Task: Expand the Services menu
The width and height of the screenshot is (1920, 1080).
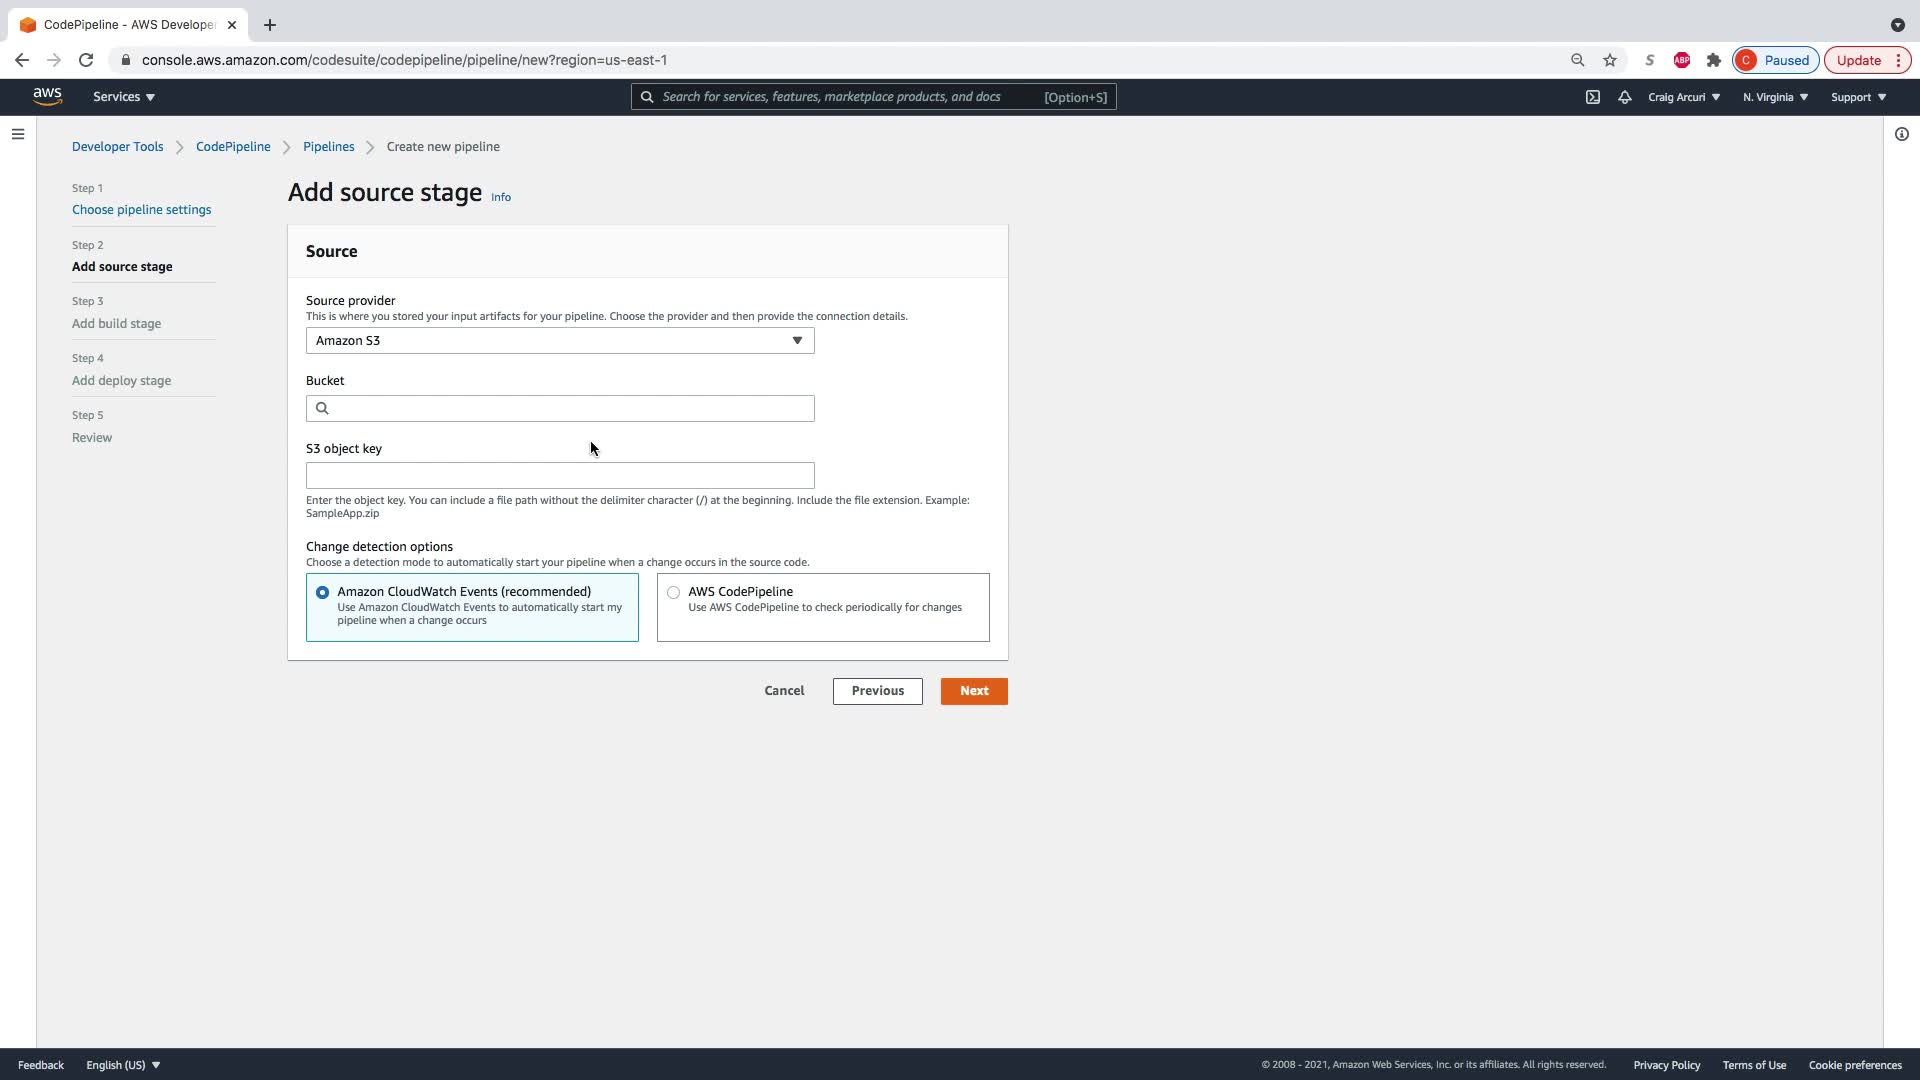Action: click(124, 97)
